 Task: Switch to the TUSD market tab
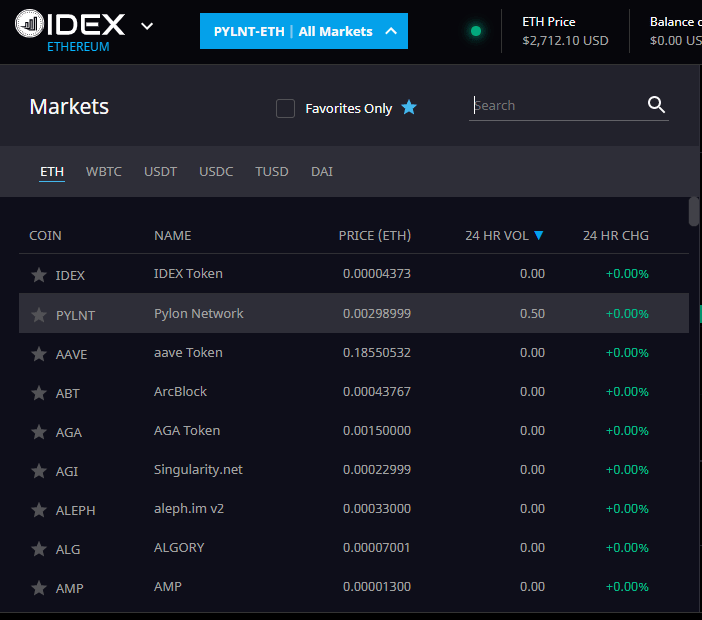272,171
